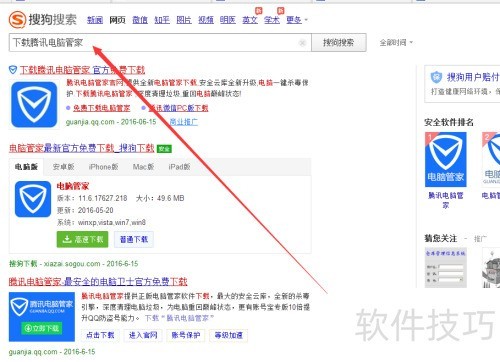
Task: Select the 安卓版 tab
Action: (63, 167)
